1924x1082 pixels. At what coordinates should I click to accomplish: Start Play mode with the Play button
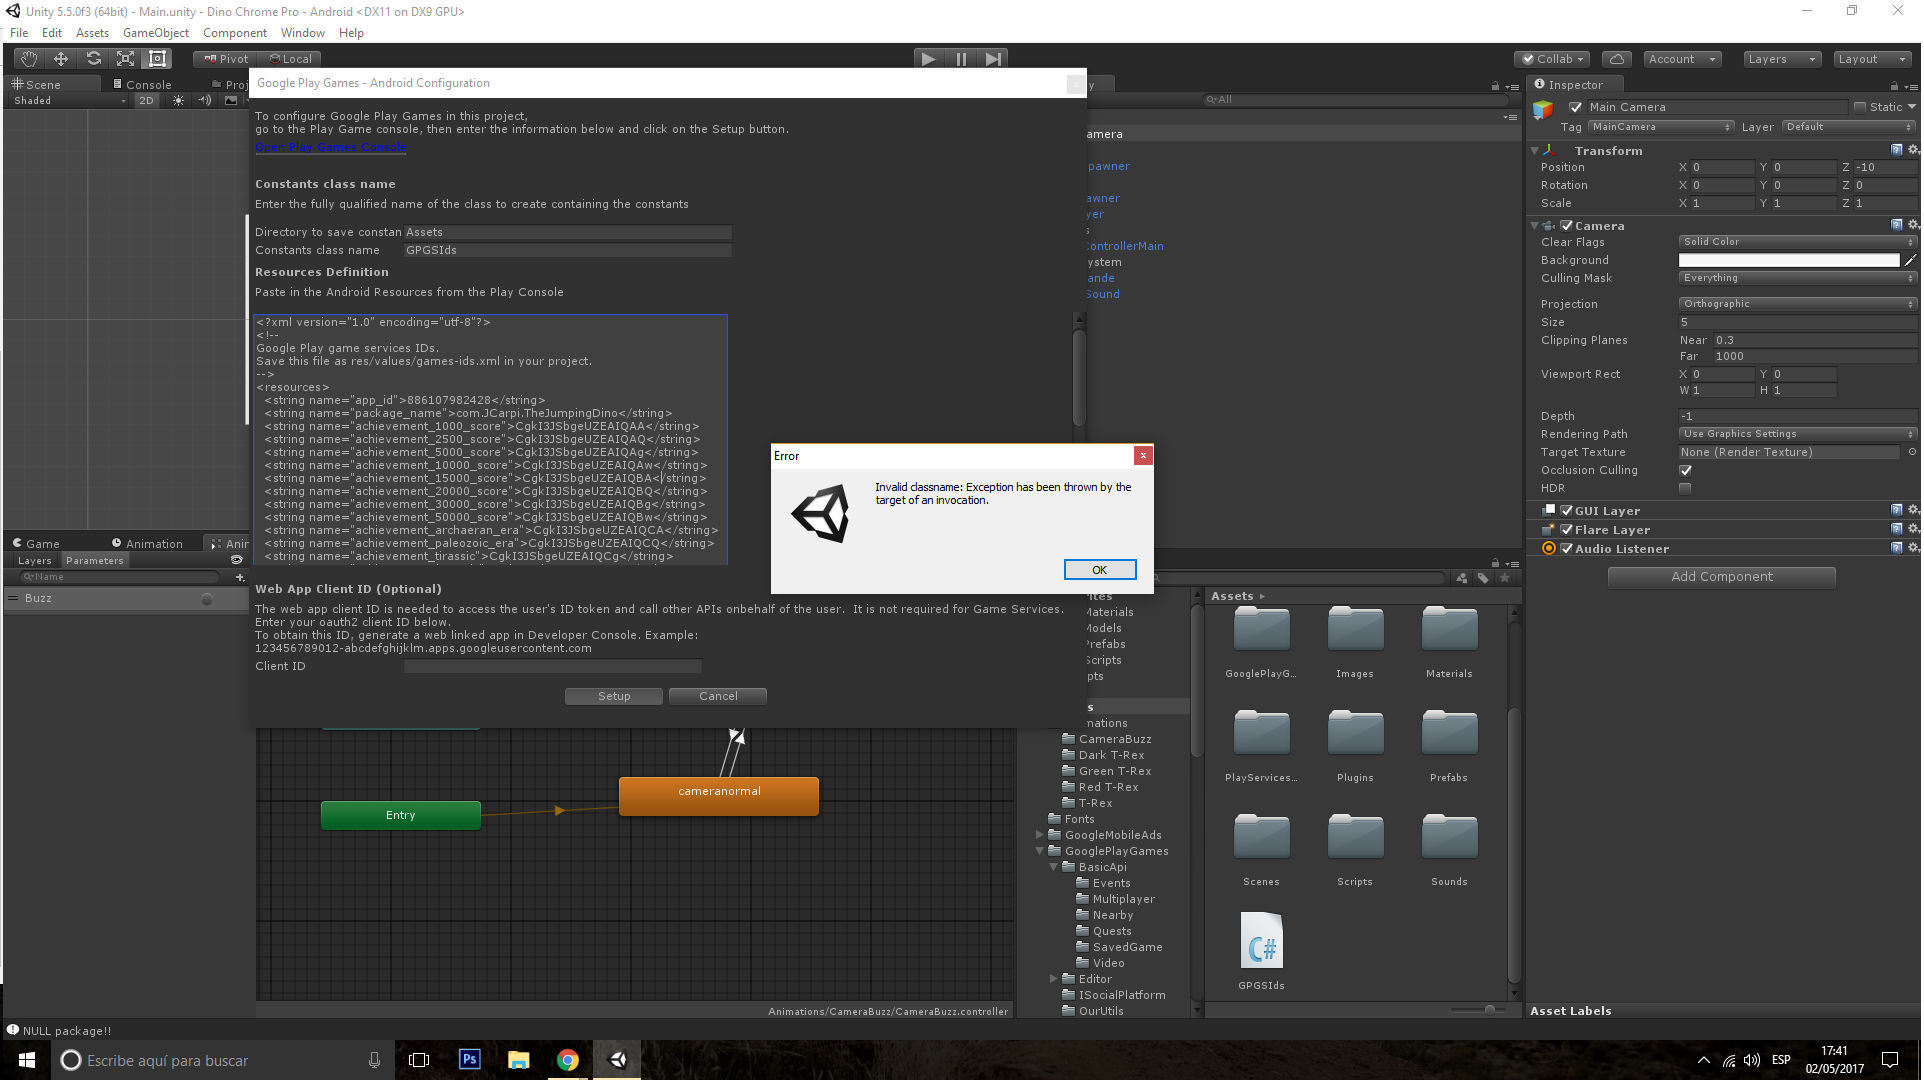pos(929,59)
